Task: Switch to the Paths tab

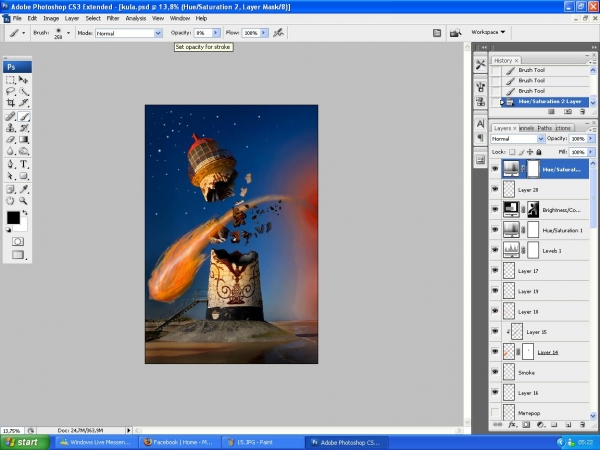Action: pyautogui.click(x=545, y=128)
